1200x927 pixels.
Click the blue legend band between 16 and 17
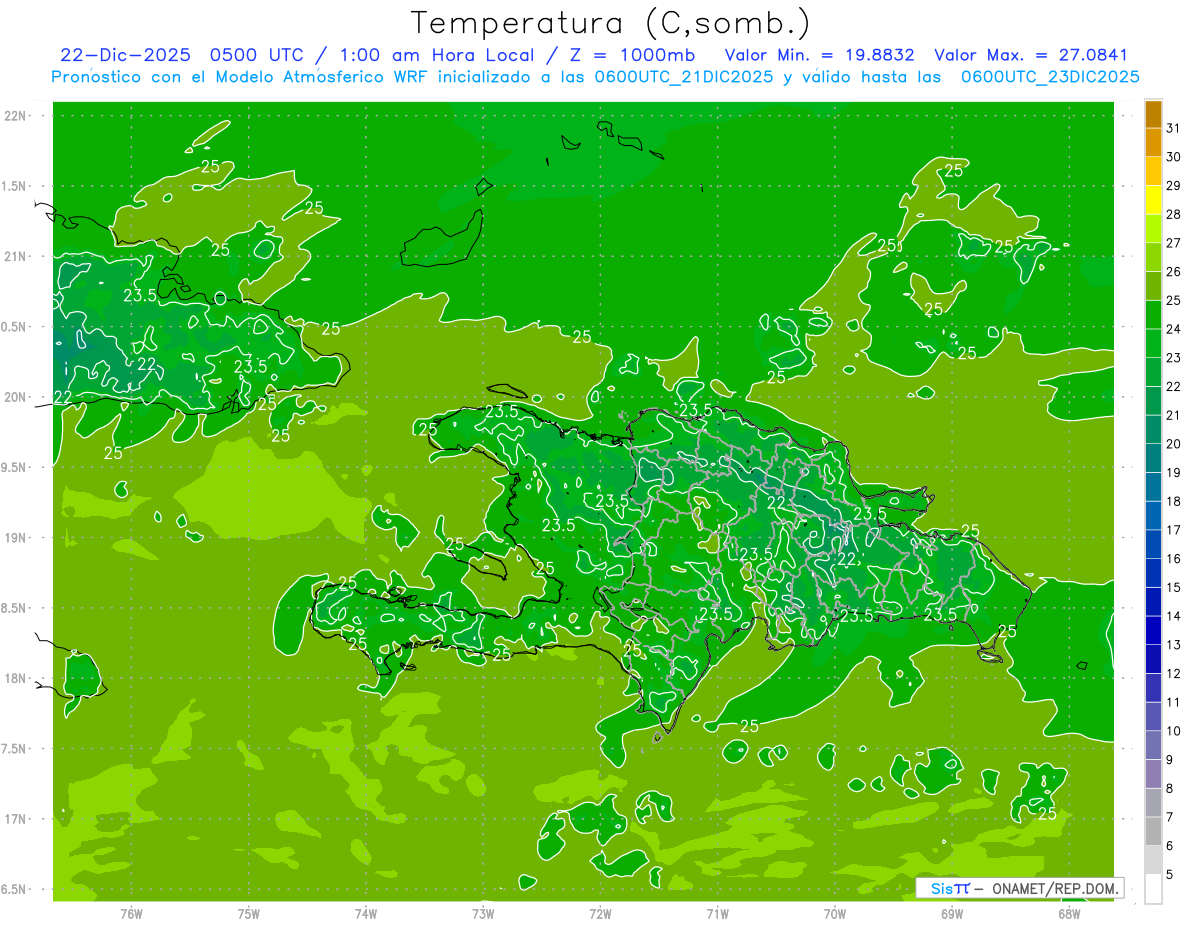pyautogui.click(x=1153, y=544)
